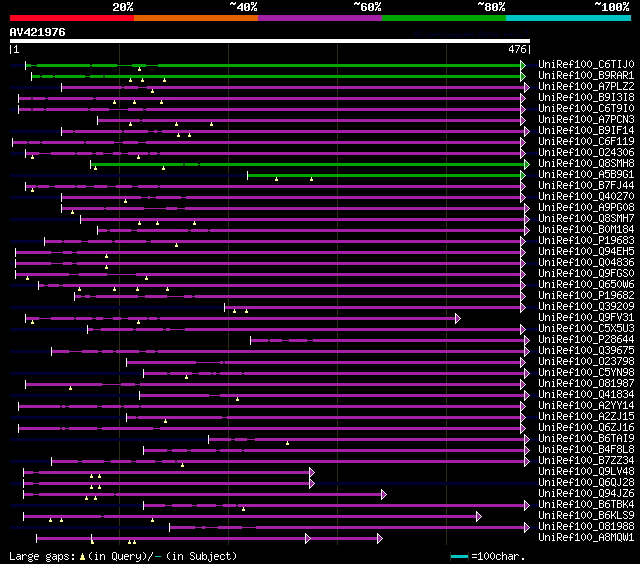The image size is (640, 564).
Task: Select the UniRef100_B9I3I8 label
Action: click(586, 98)
